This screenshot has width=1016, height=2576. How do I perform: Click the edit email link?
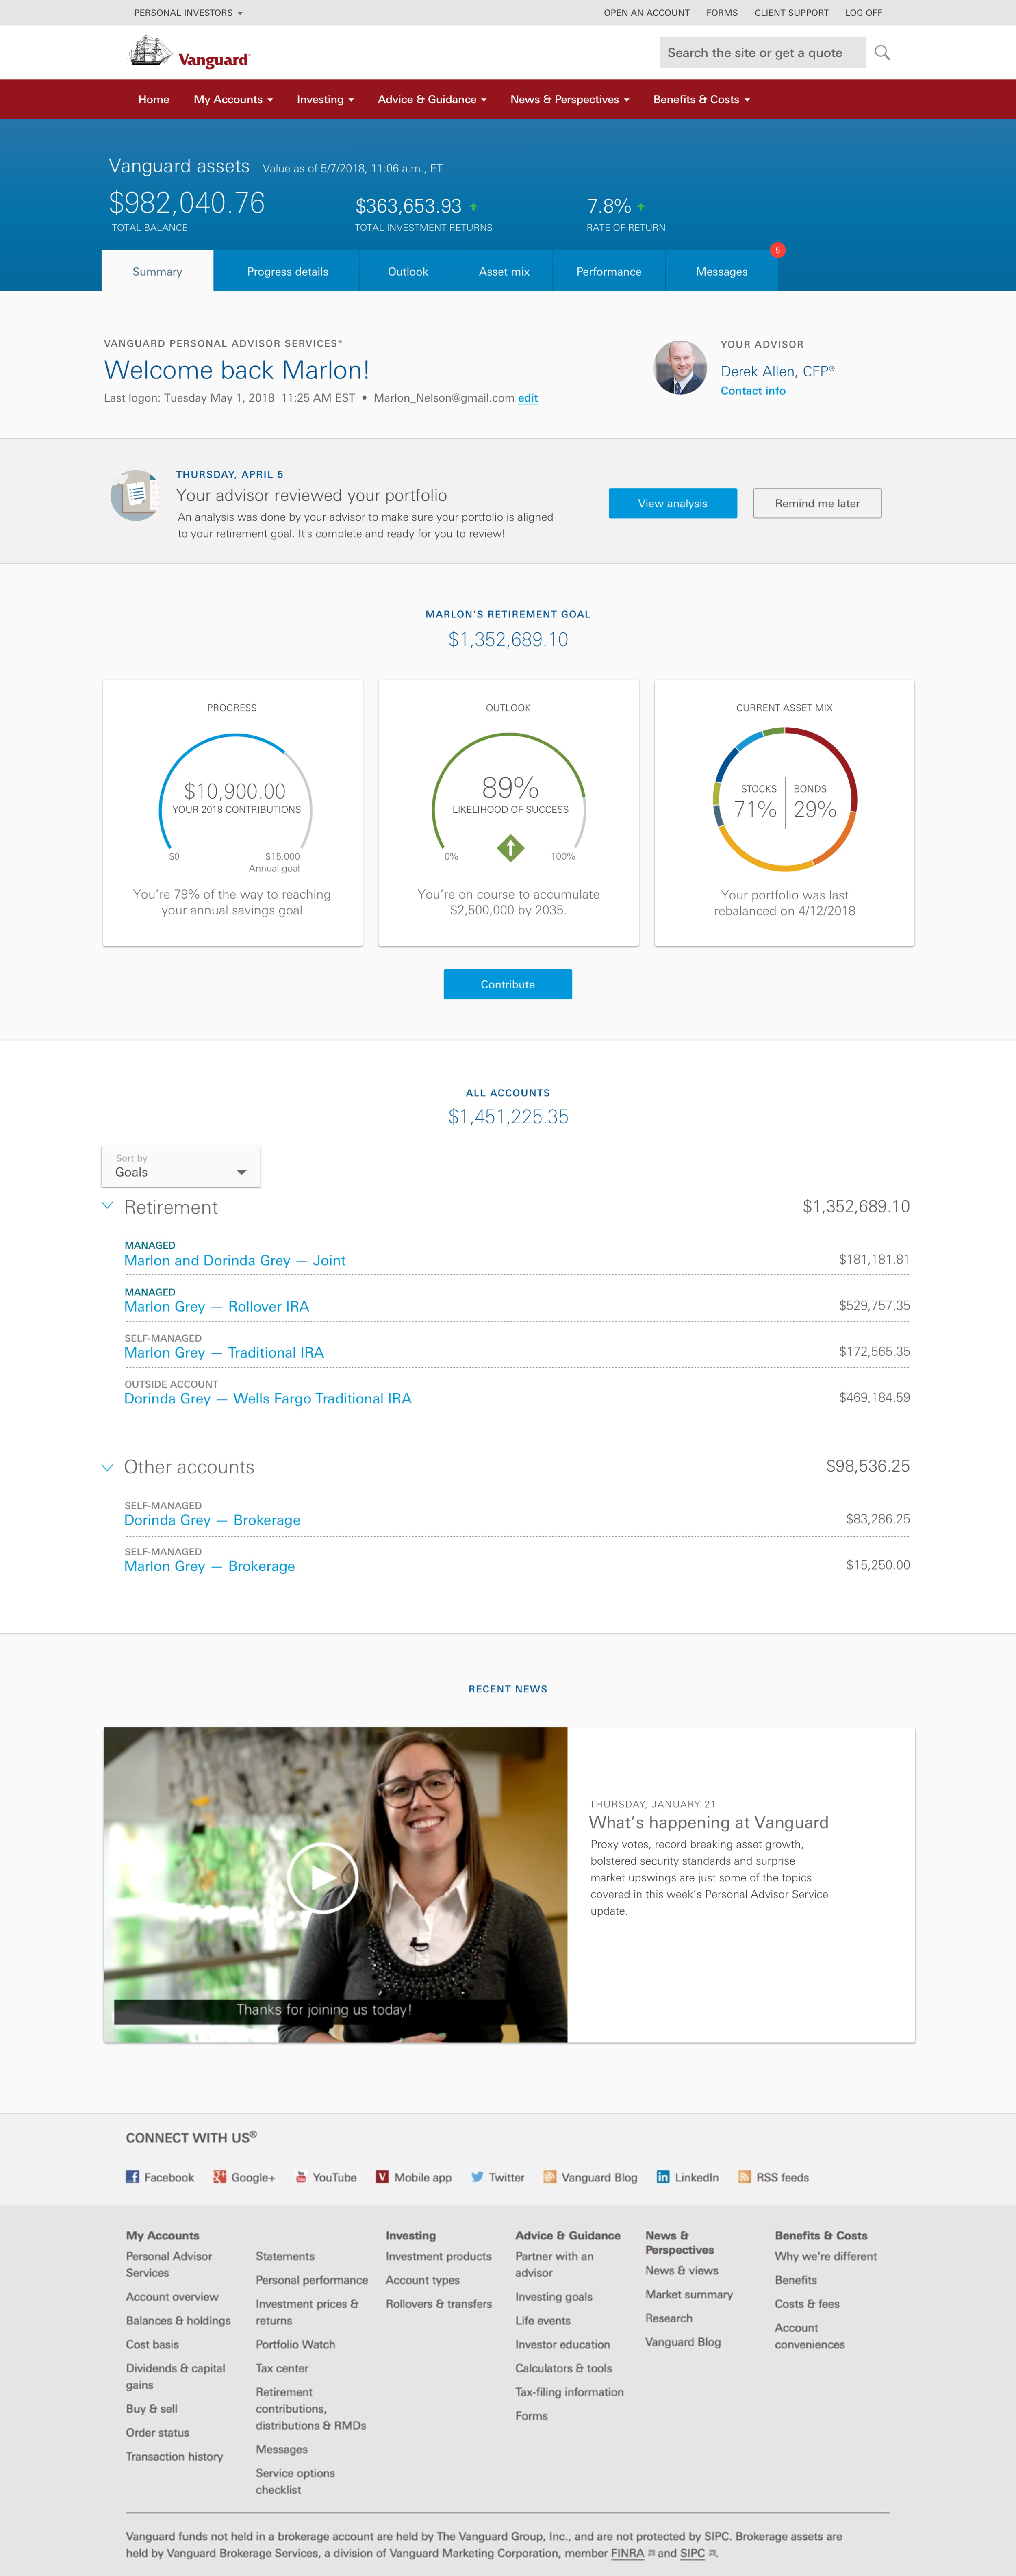coord(528,398)
